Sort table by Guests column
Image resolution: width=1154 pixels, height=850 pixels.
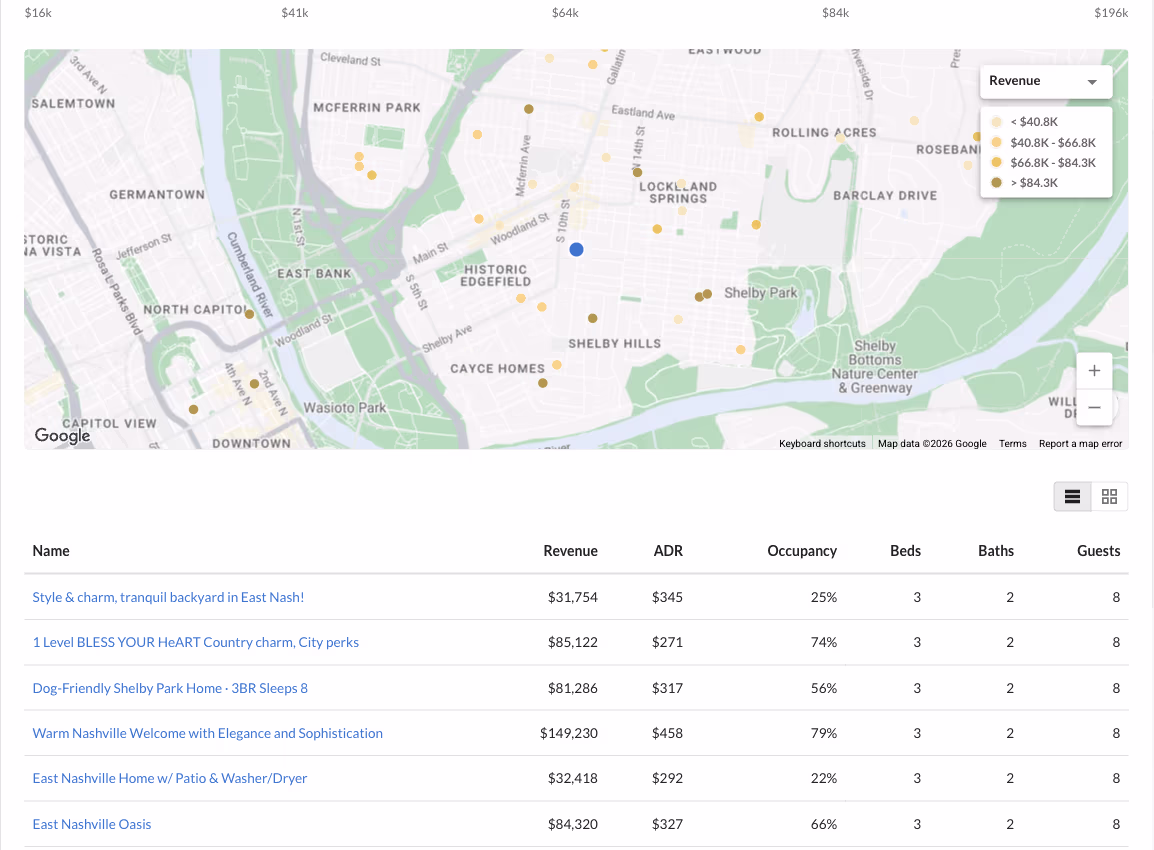coord(1098,550)
